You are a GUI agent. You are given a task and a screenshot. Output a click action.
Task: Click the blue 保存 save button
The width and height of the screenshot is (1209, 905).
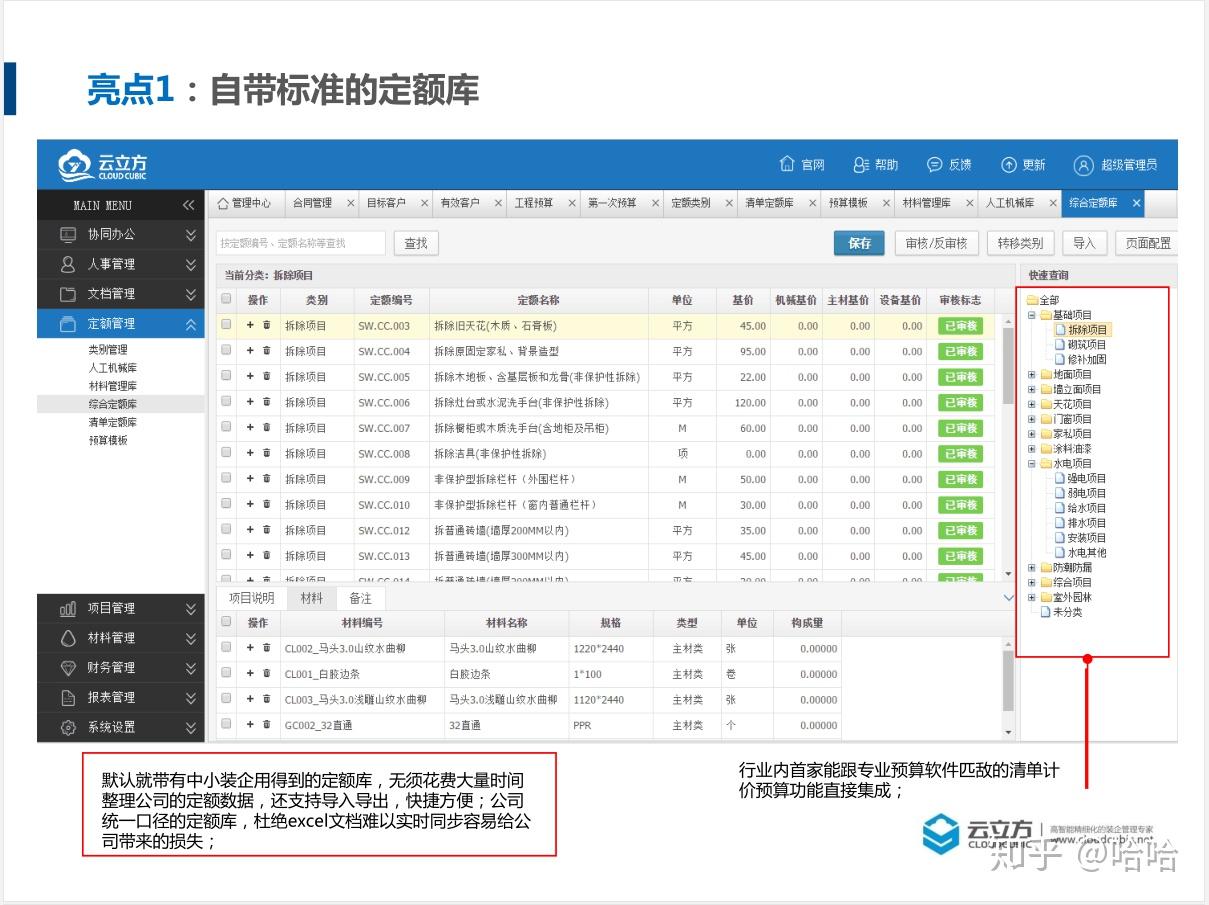(860, 243)
